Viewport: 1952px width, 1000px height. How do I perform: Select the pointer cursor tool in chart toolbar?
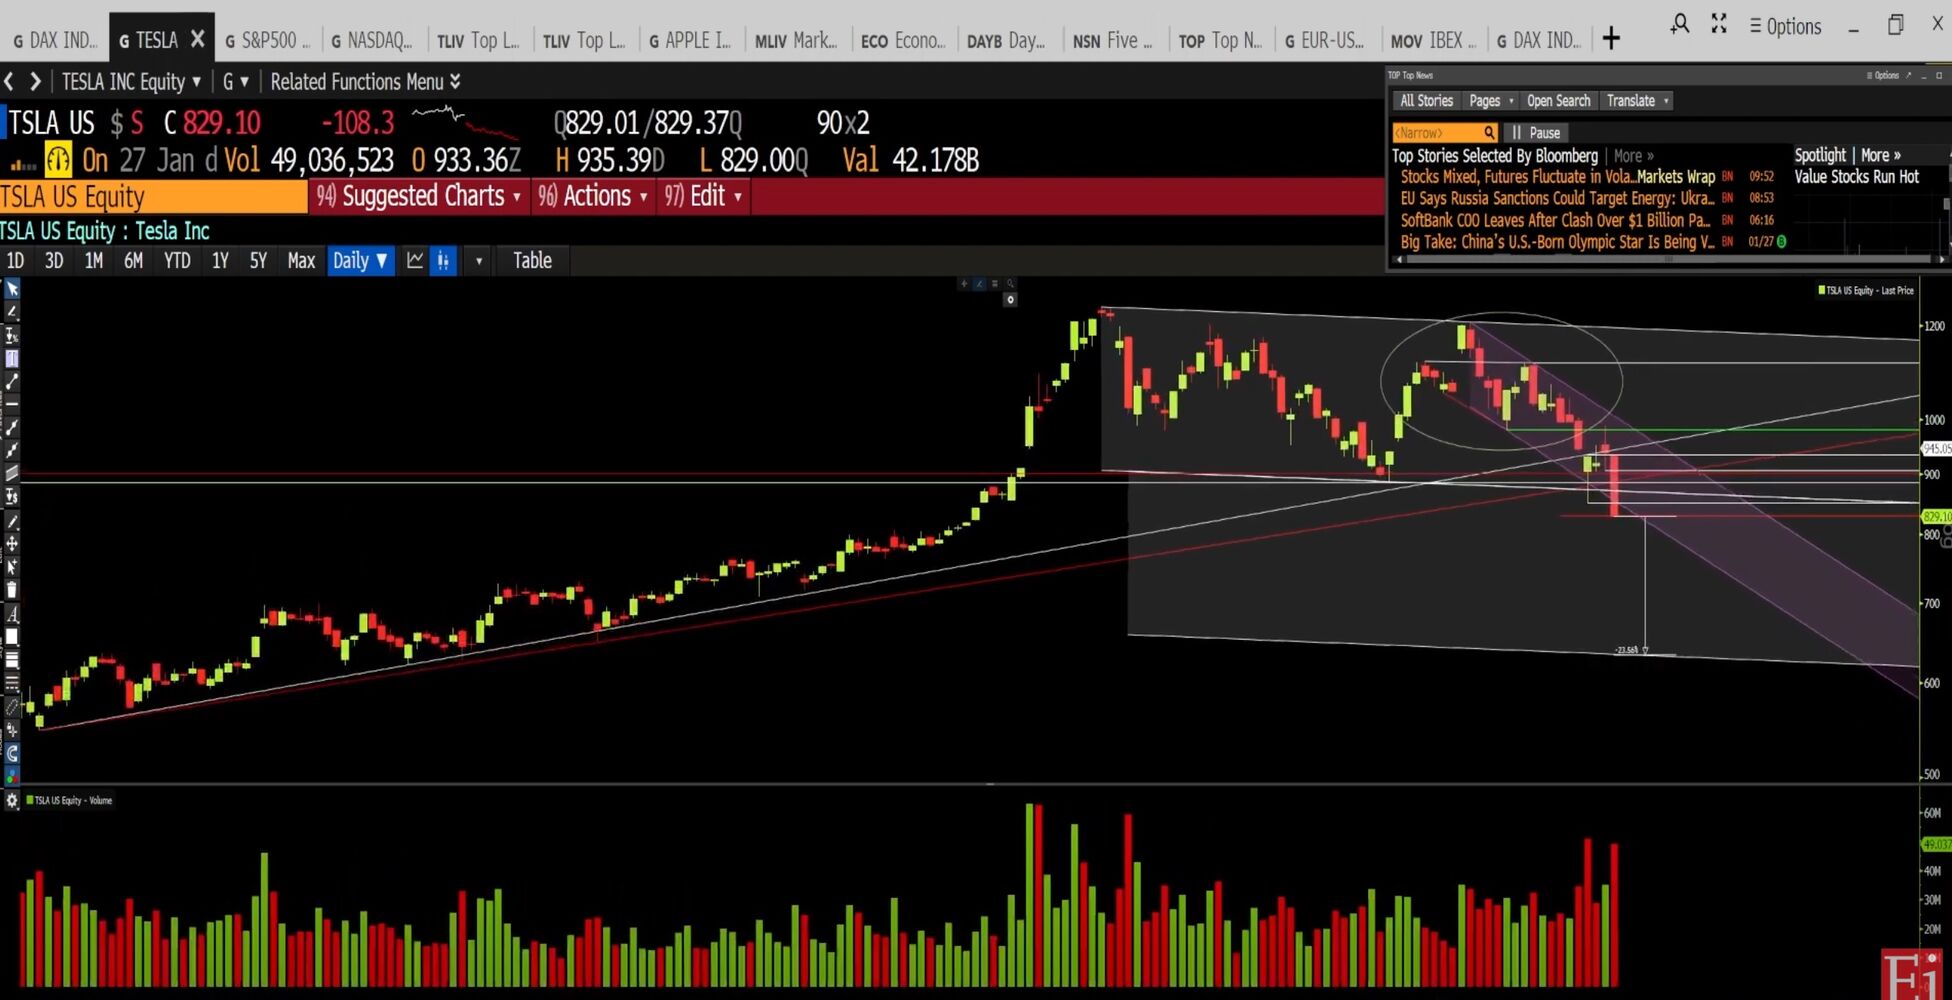[12, 289]
